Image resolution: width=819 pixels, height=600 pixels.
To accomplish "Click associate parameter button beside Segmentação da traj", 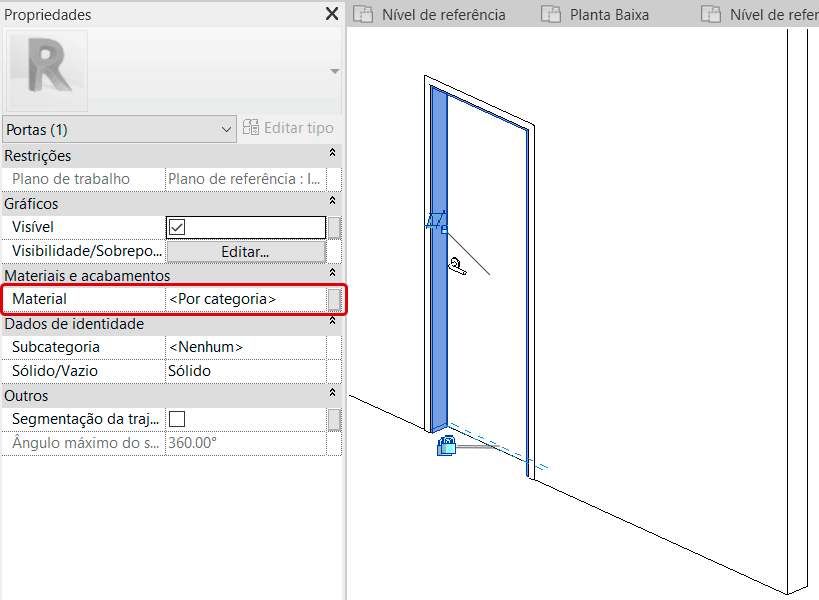I will (x=334, y=419).
